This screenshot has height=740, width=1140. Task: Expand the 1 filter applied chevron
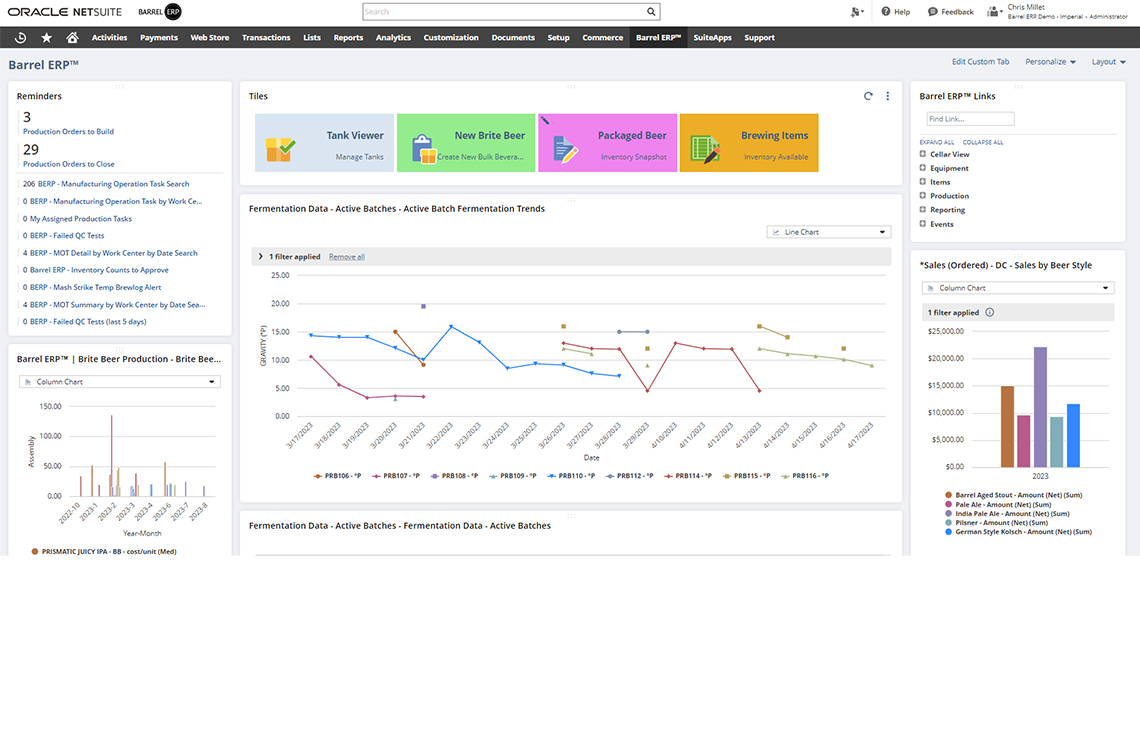click(x=261, y=257)
